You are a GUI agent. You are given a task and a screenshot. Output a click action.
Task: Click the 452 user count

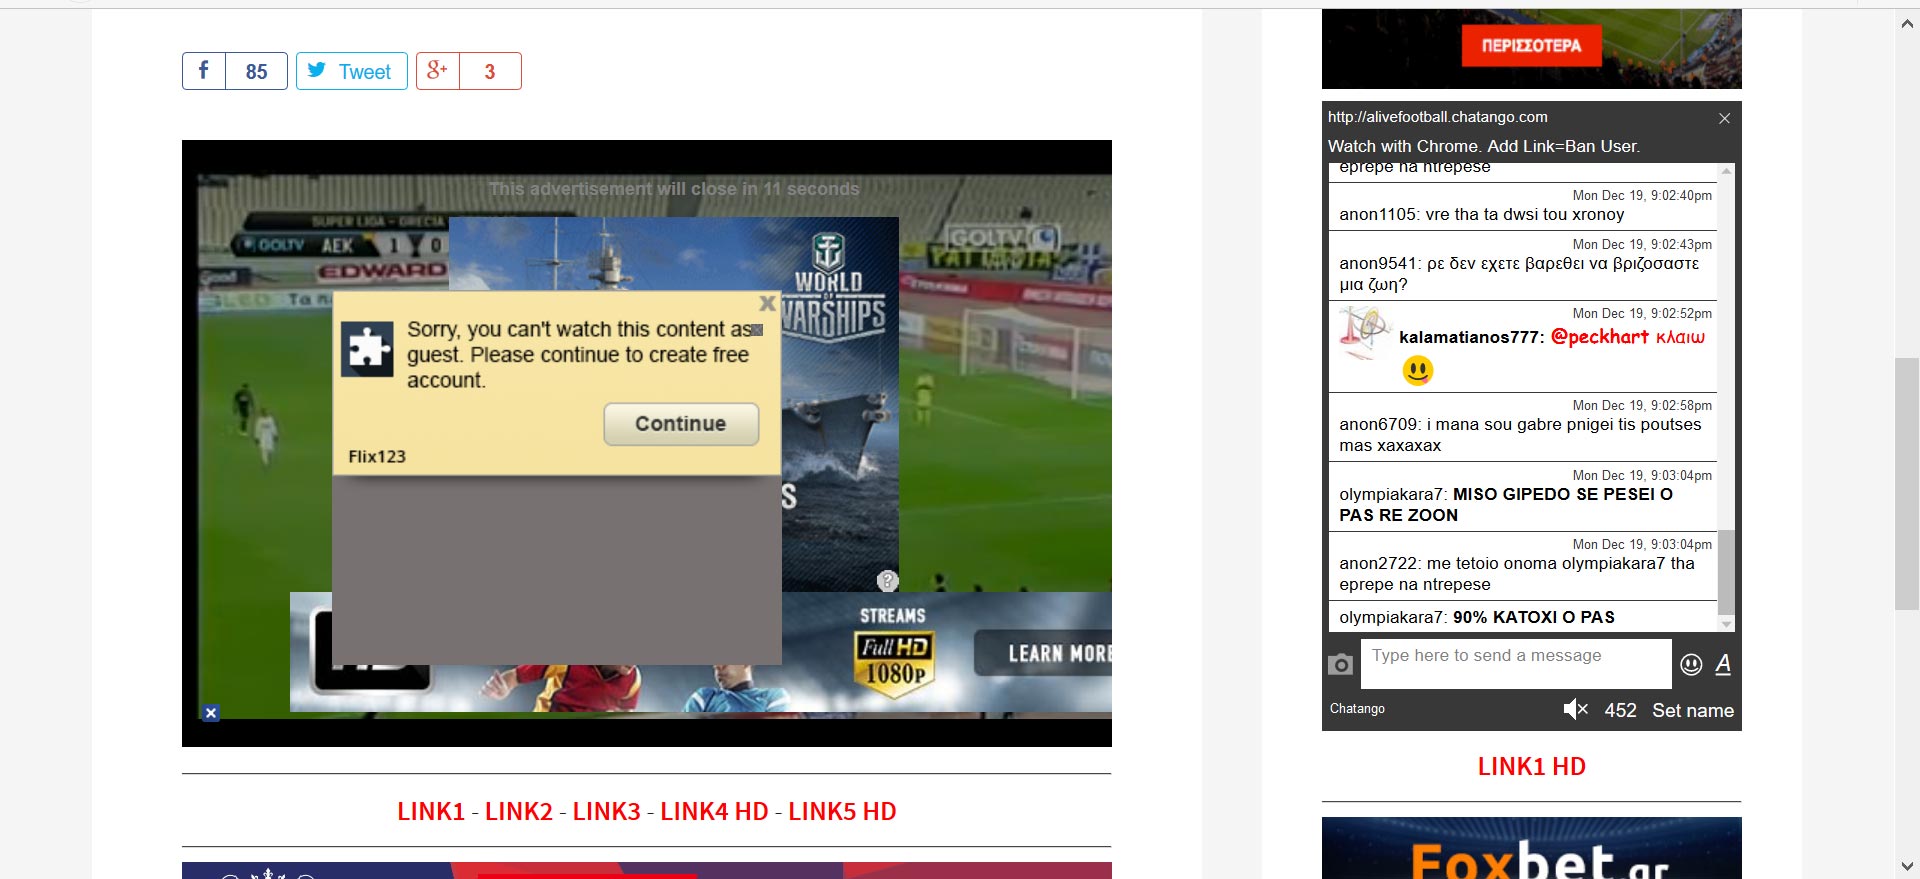tap(1621, 710)
